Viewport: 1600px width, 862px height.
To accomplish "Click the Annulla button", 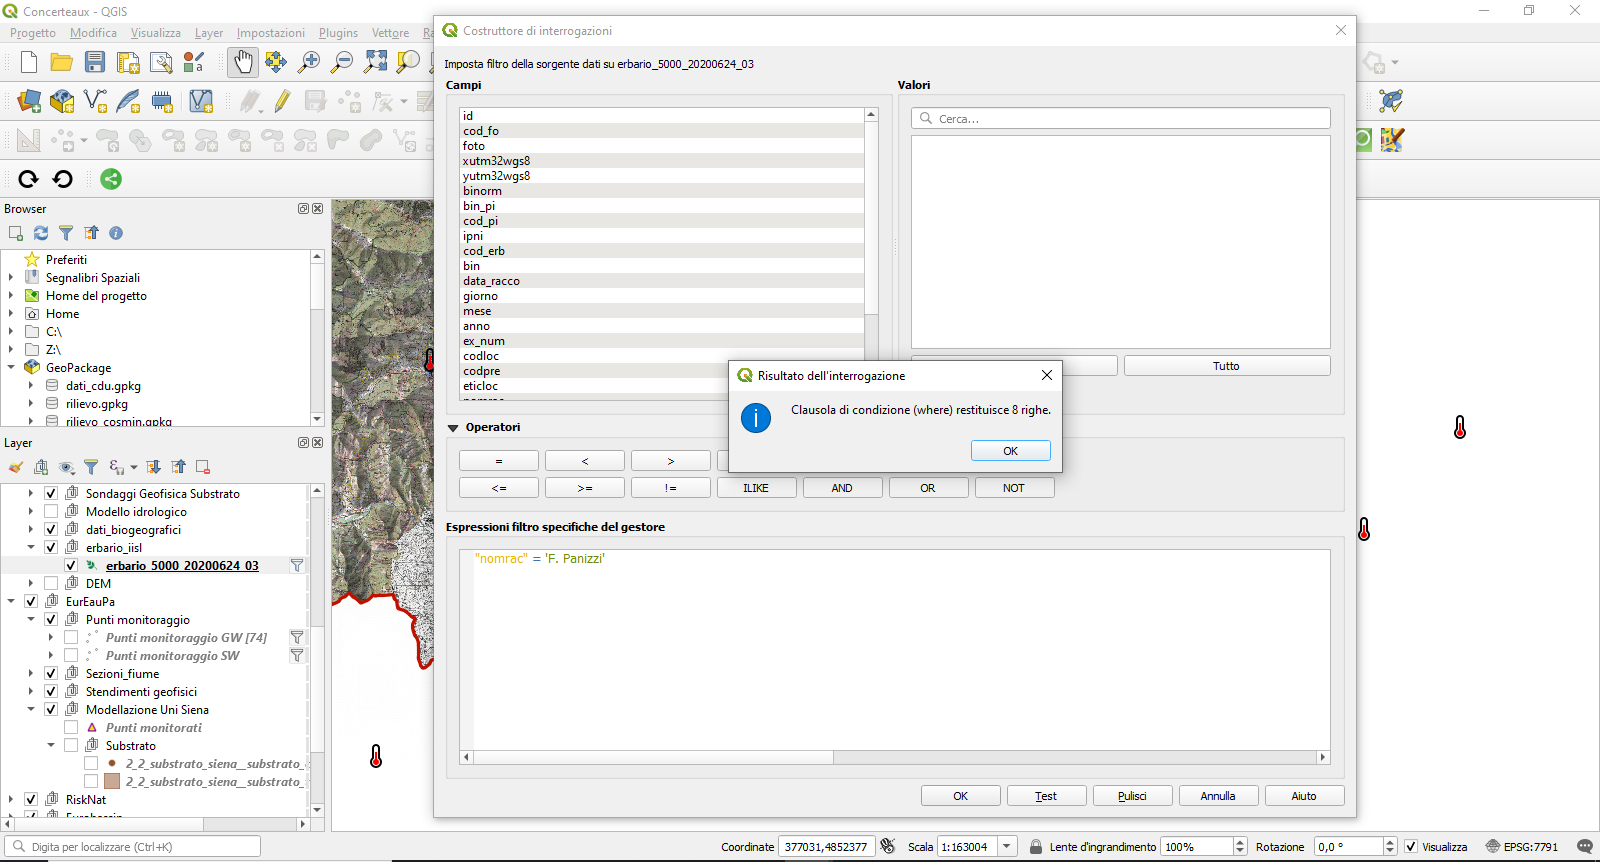I will tap(1218, 796).
